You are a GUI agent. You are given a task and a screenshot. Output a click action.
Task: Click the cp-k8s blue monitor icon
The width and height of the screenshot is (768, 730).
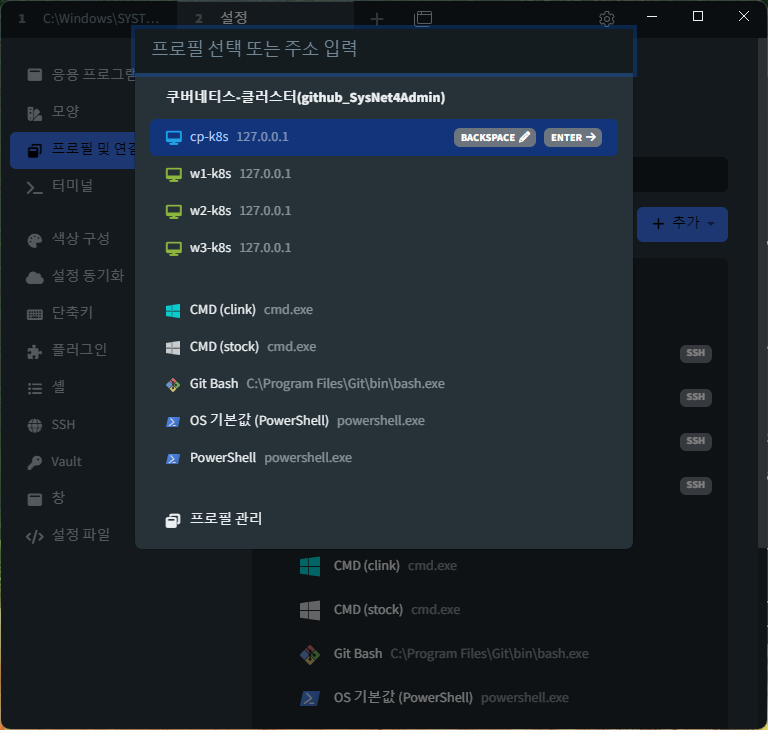click(x=173, y=138)
